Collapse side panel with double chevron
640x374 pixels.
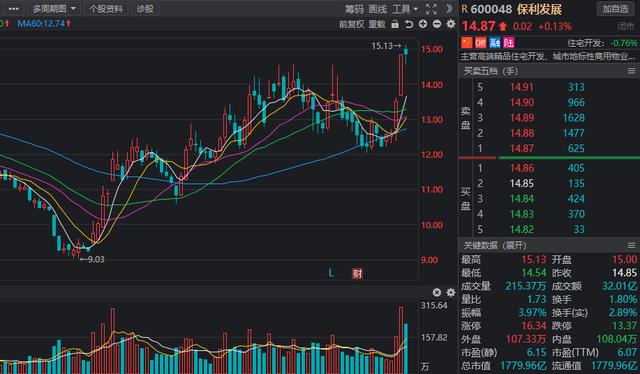click(449, 9)
